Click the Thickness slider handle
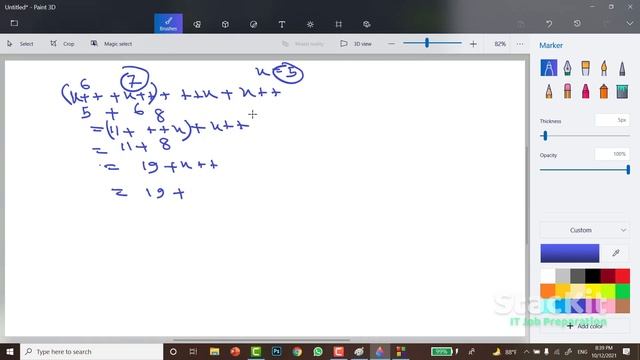This screenshot has width=640, height=360. pyautogui.click(x=545, y=136)
